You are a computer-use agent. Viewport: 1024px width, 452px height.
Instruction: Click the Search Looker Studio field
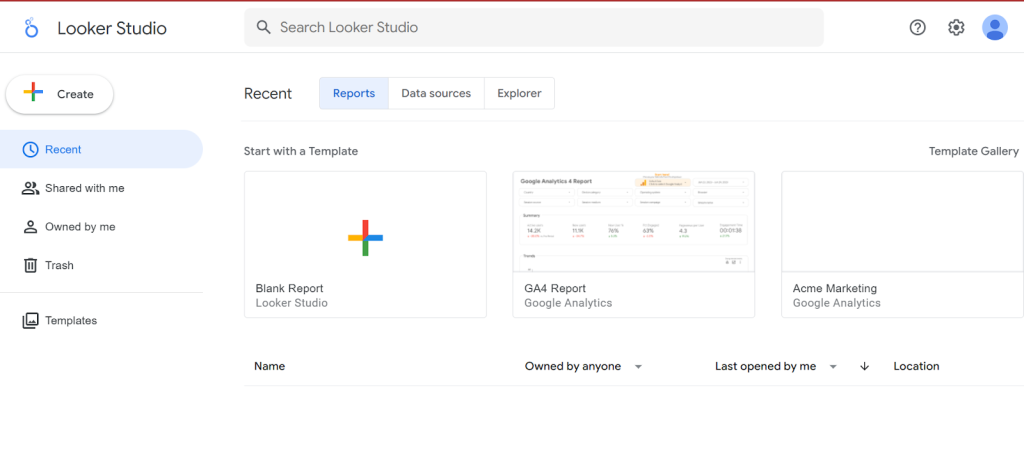click(534, 27)
